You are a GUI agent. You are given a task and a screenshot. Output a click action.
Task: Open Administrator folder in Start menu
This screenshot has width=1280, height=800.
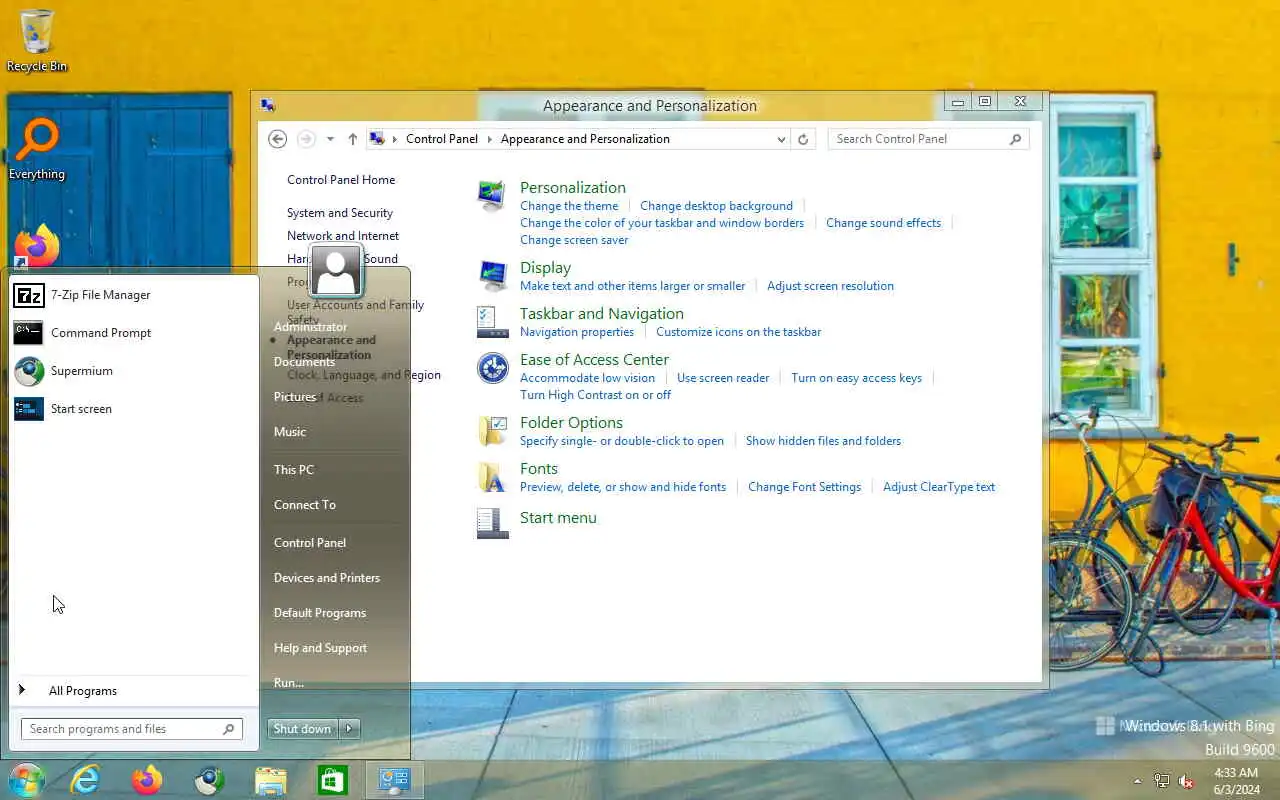(311, 327)
